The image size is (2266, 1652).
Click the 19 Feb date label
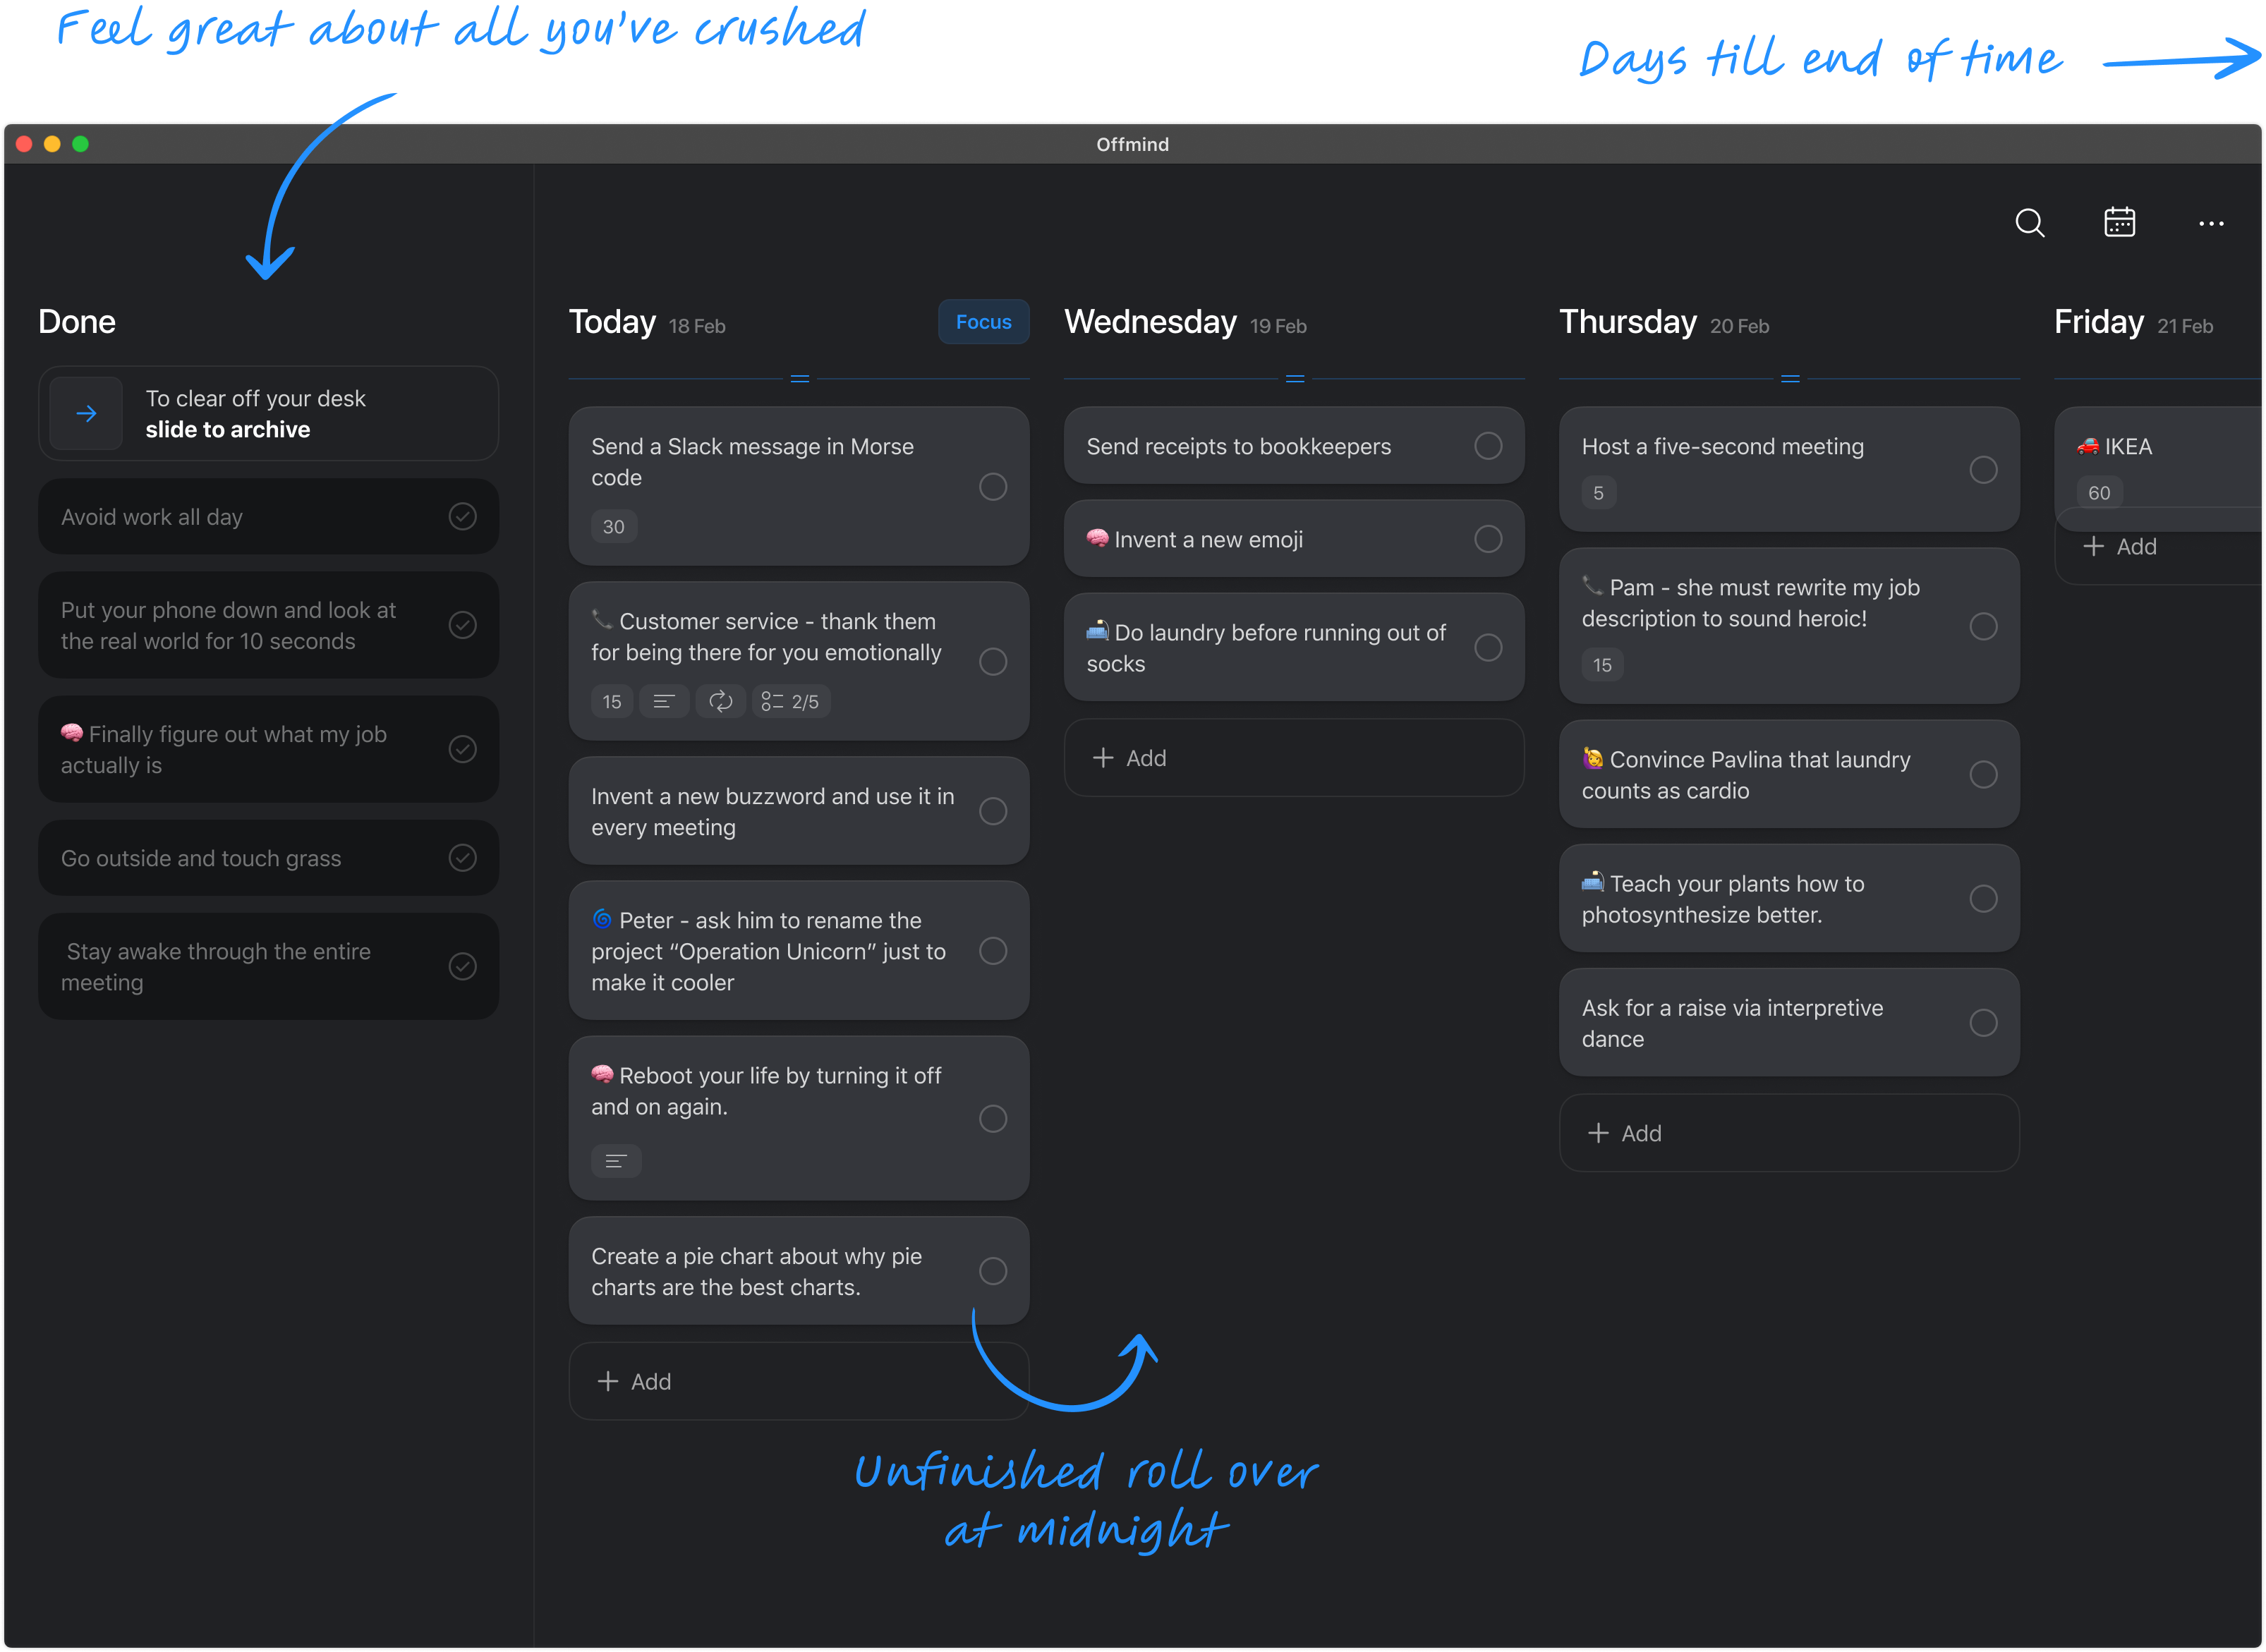[1277, 326]
